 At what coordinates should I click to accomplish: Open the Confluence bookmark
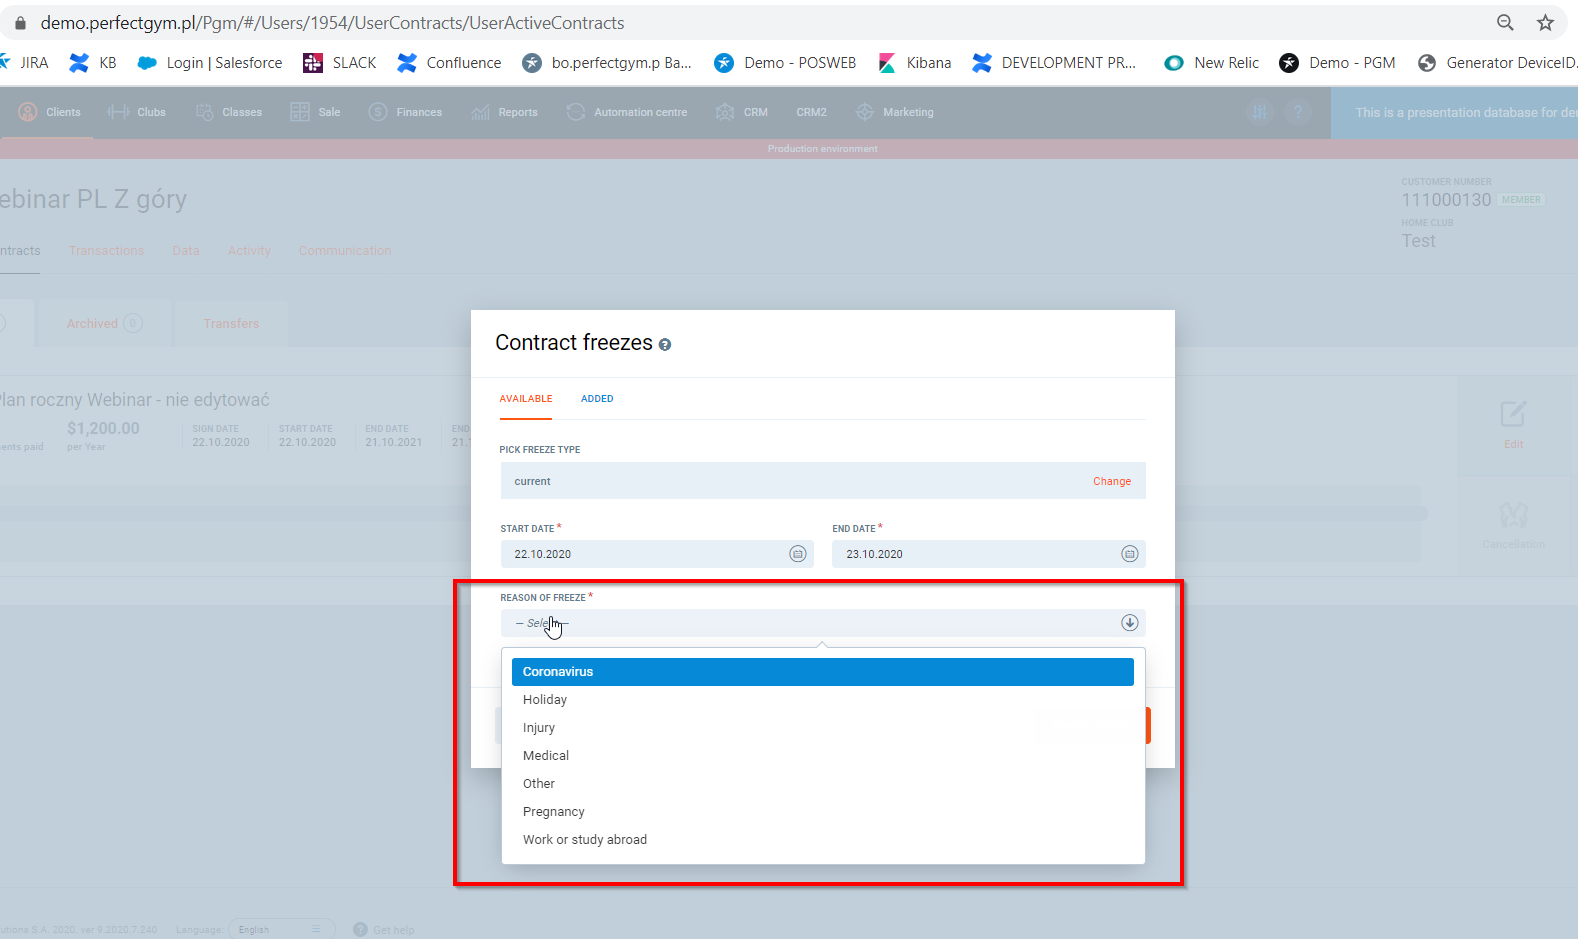point(449,63)
